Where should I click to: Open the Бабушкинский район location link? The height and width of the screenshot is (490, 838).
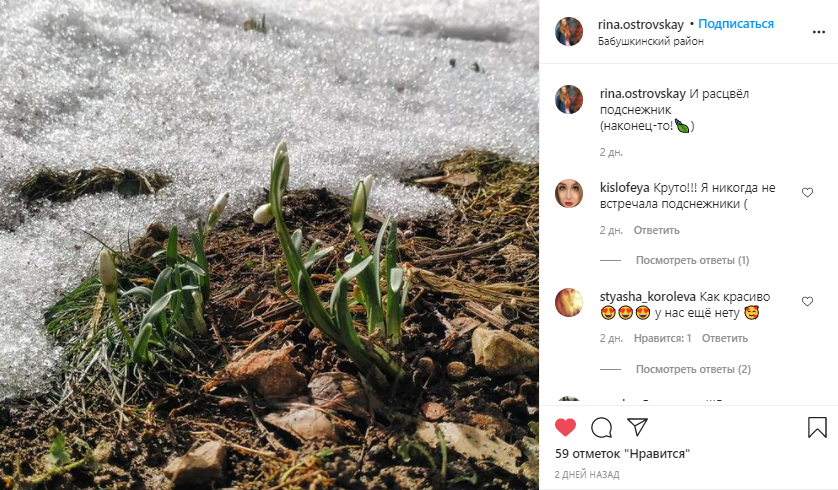[650, 41]
